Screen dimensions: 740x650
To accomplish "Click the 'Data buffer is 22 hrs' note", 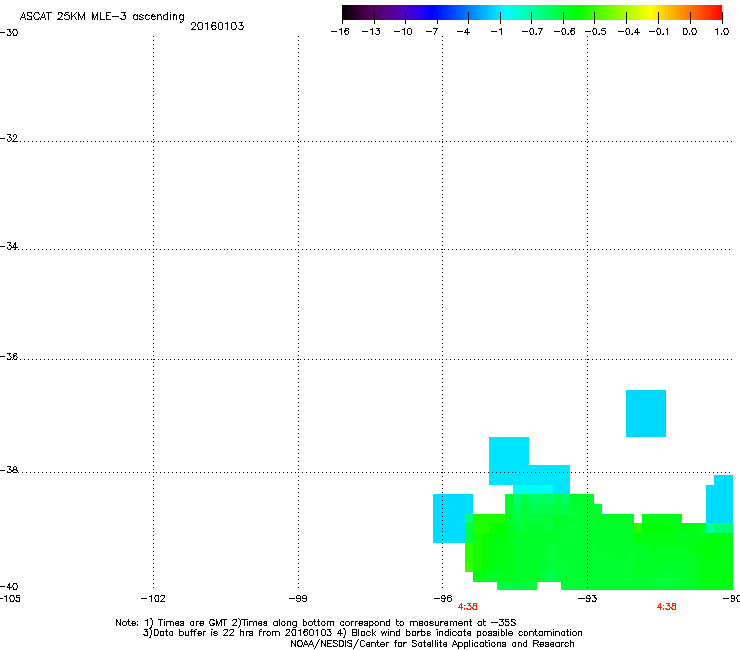I will tap(362, 633).
